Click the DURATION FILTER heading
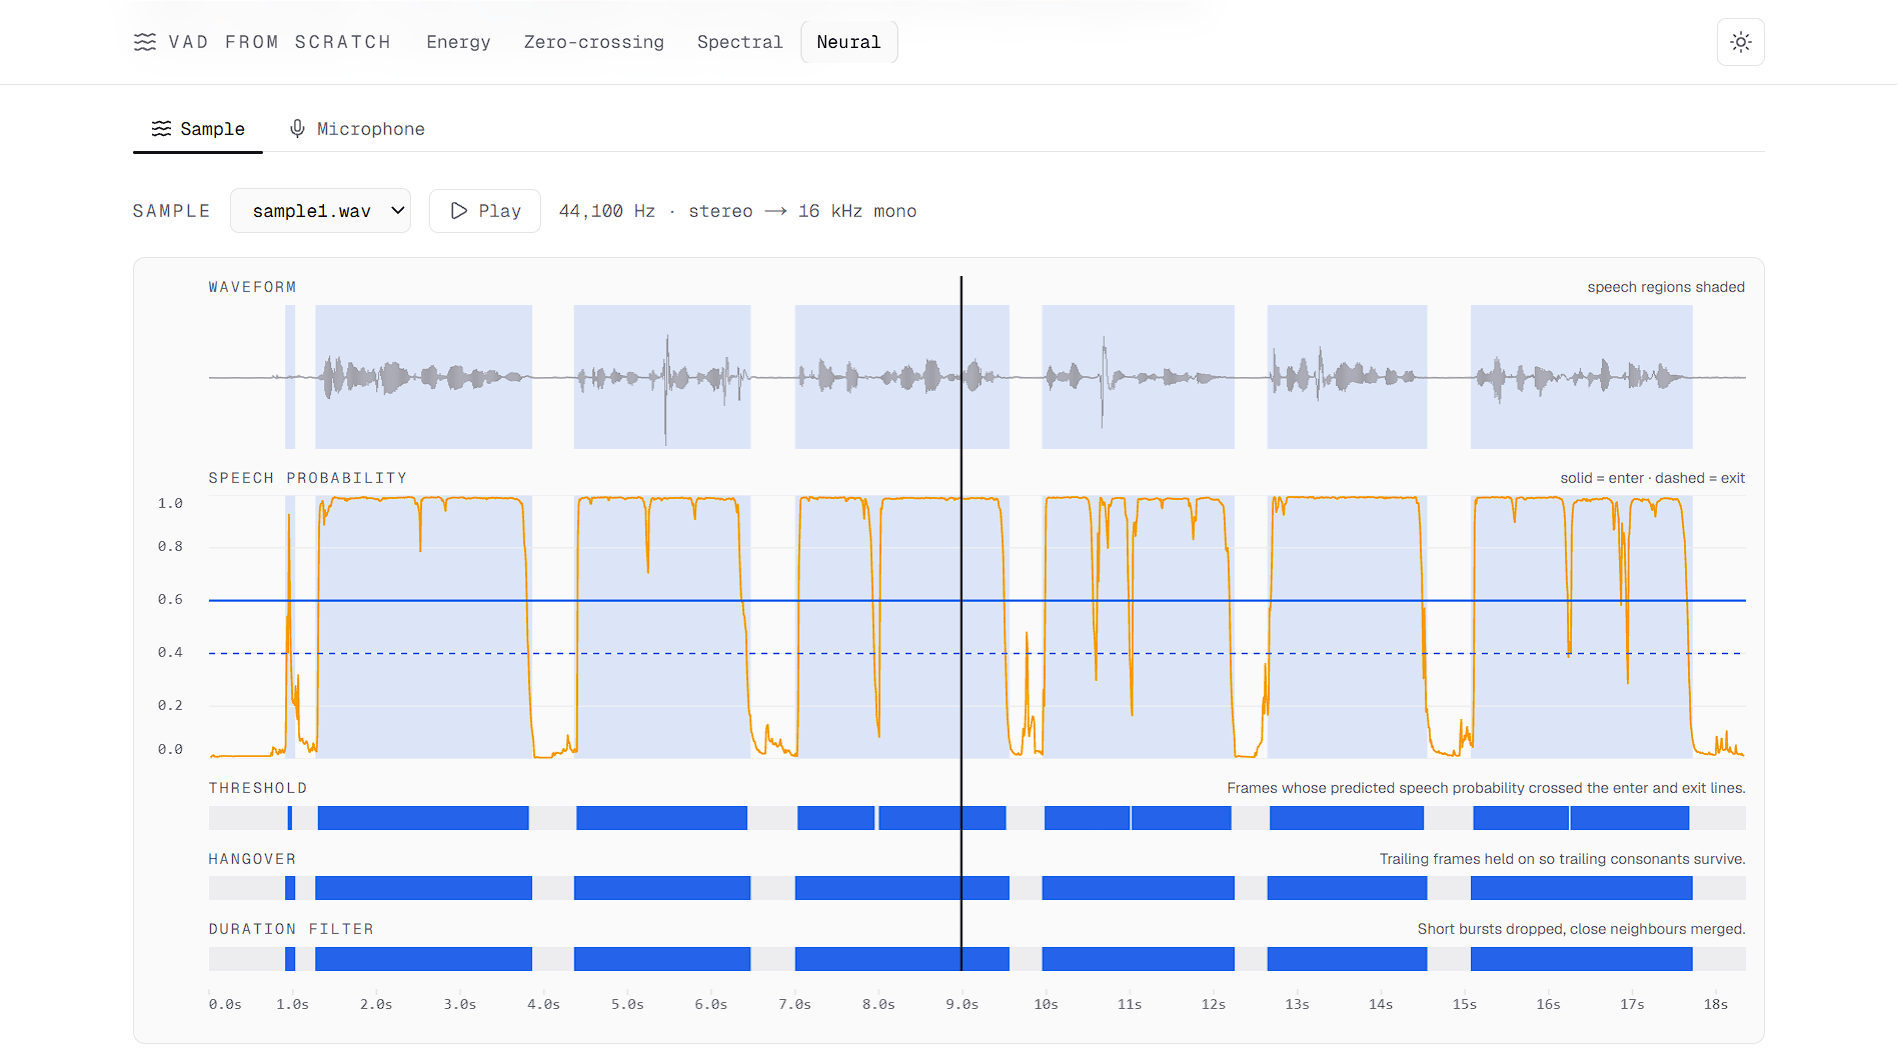The width and height of the screenshot is (1898, 1060). click(x=291, y=929)
